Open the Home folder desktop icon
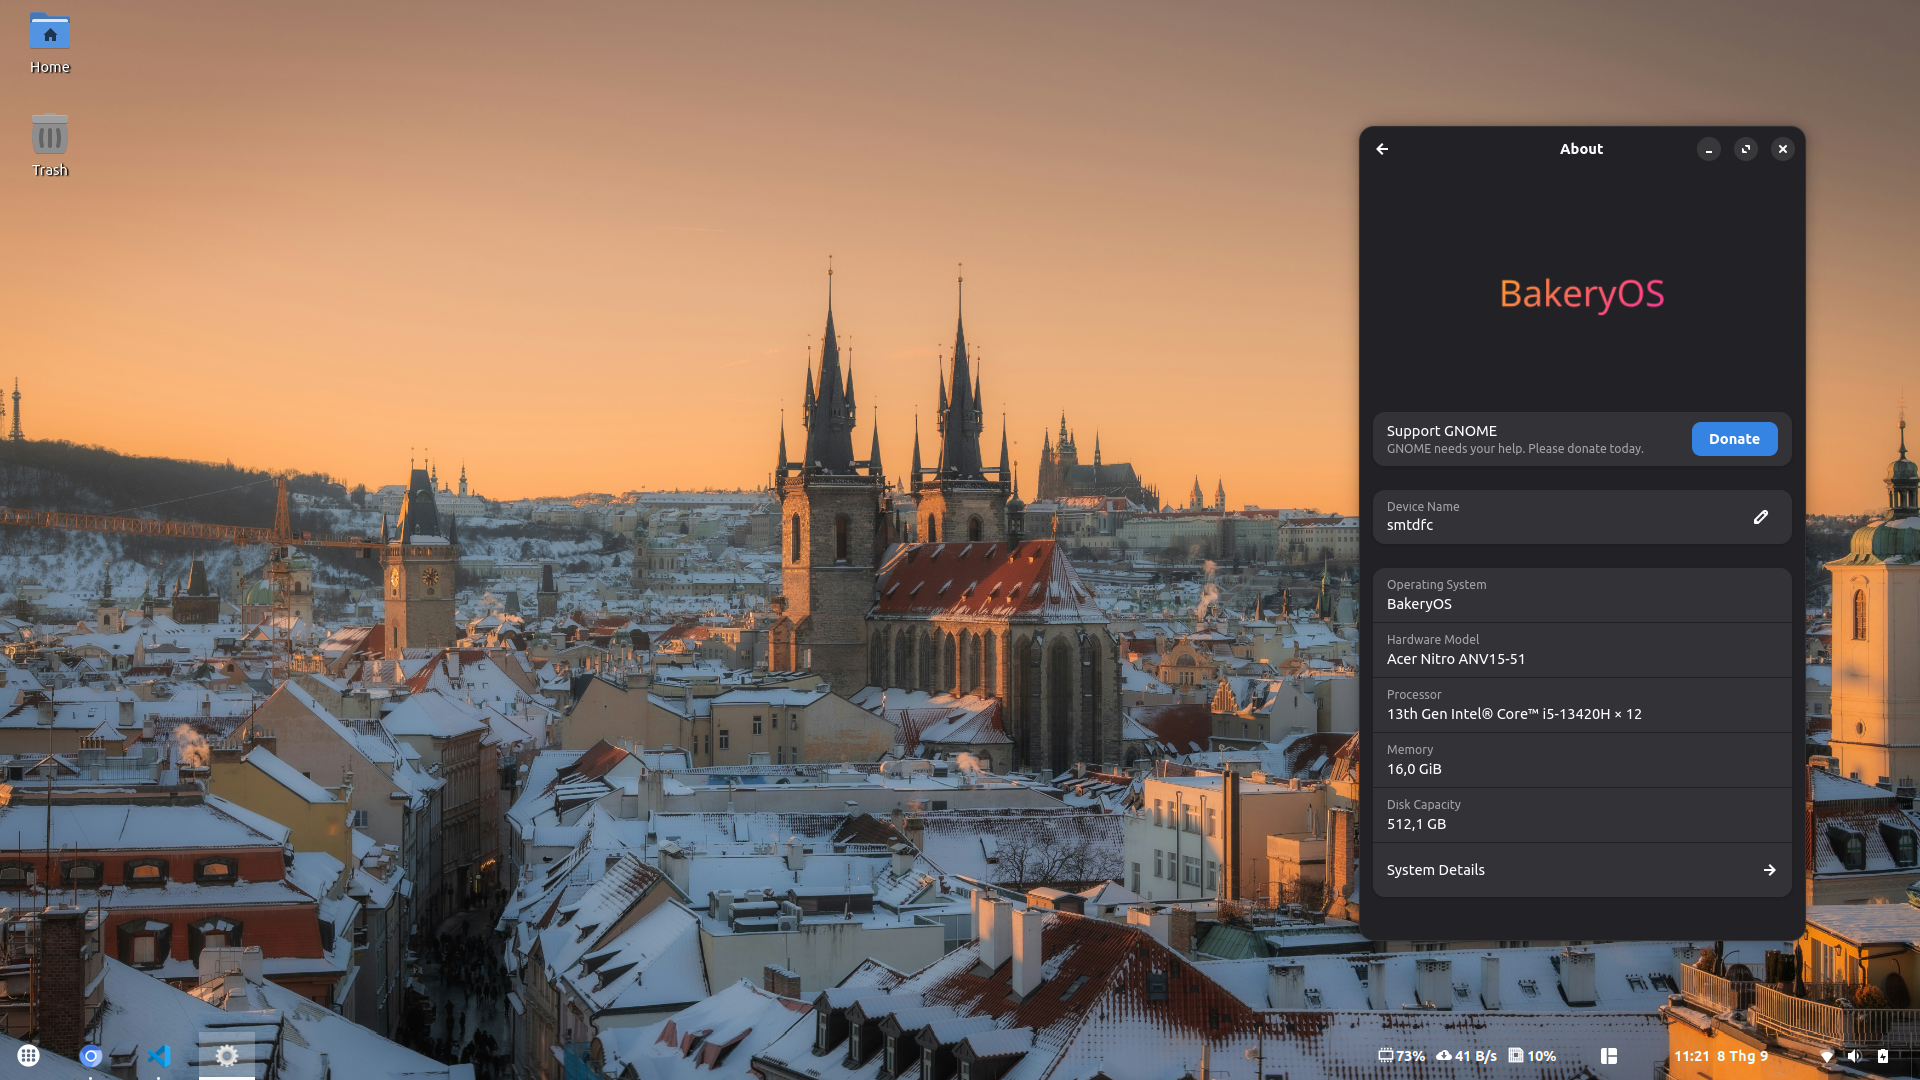1920x1080 pixels. [49, 43]
